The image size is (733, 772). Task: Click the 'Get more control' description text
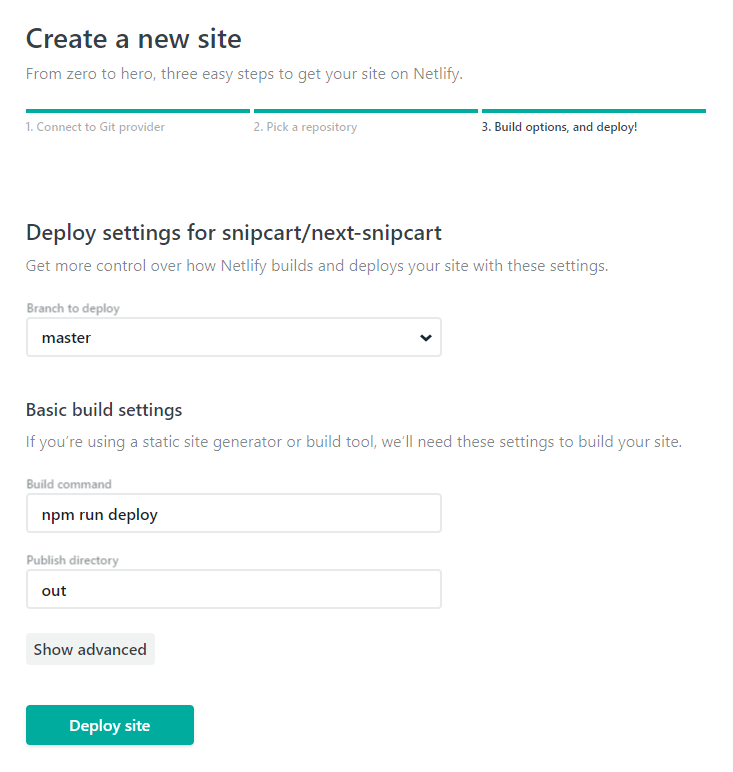316,266
